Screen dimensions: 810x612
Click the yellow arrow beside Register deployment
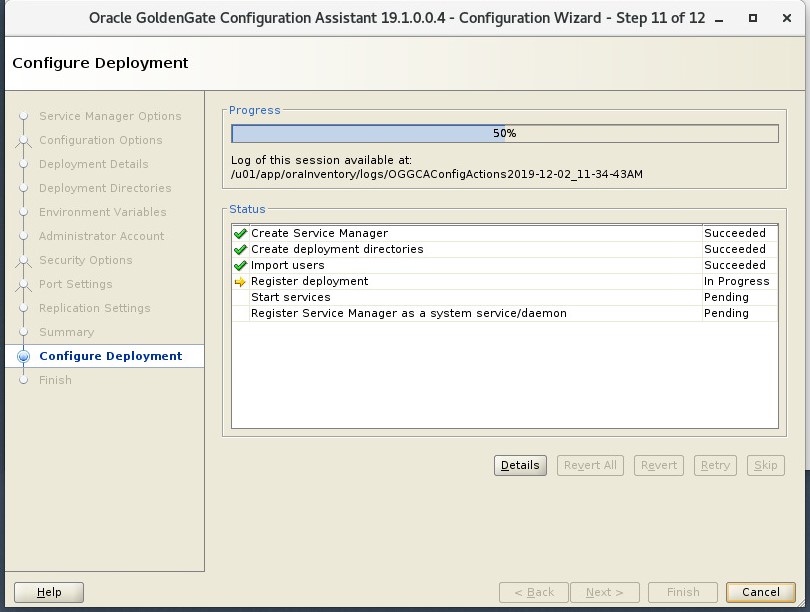coord(240,281)
